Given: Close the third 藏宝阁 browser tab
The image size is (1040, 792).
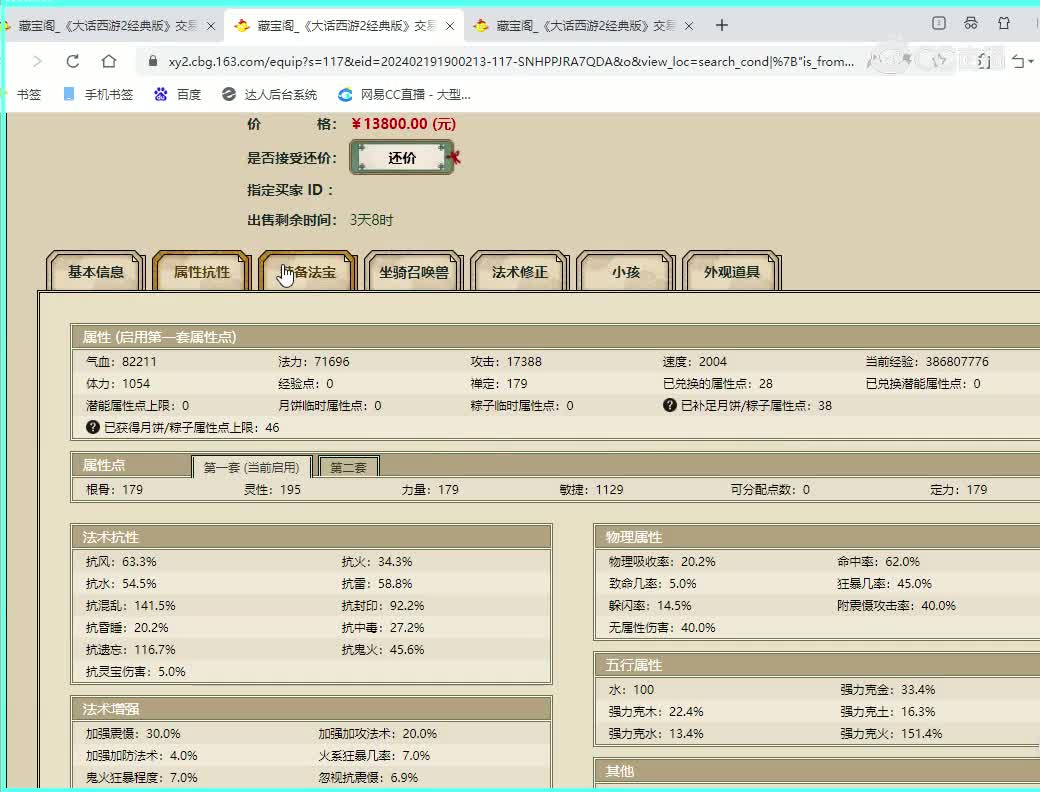Looking at the screenshot, I should pyautogui.click(x=688, y=26).
